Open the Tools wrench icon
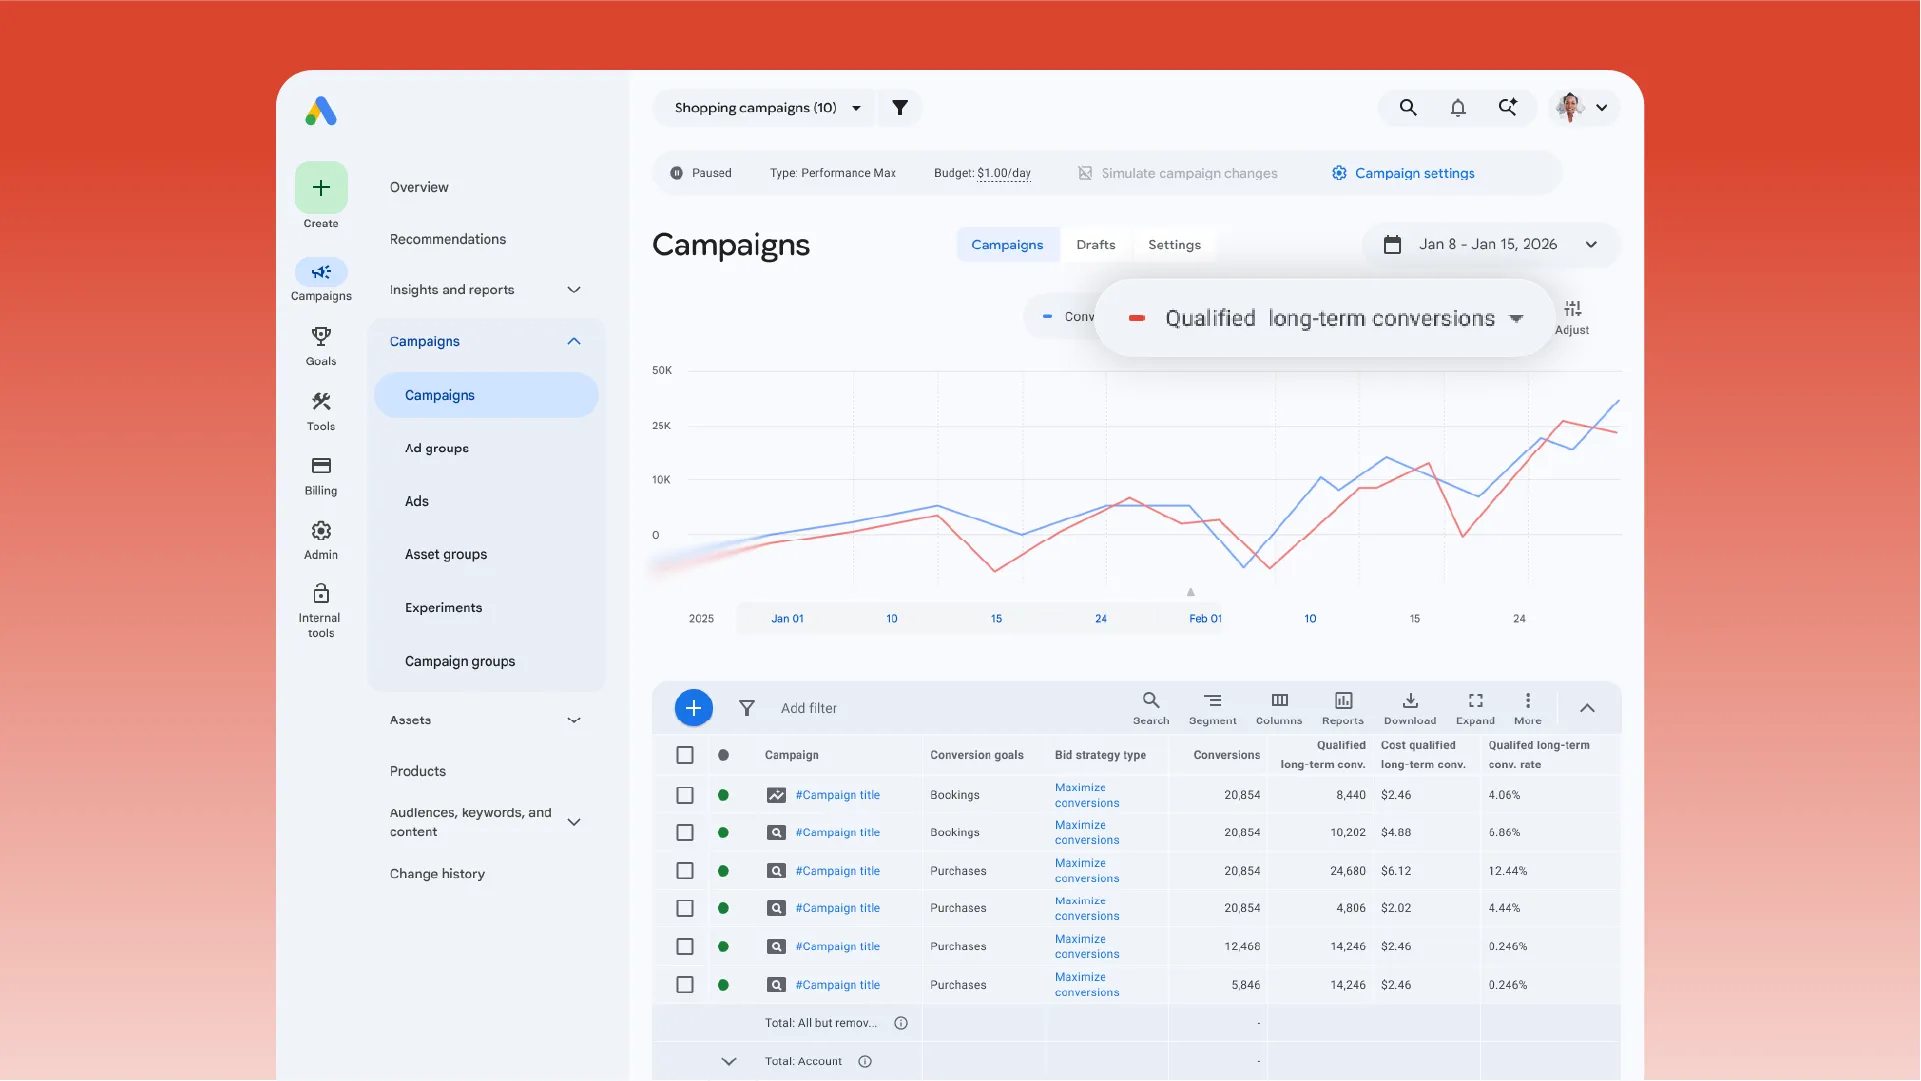The image size is (1921, 1081). [321, 402]
